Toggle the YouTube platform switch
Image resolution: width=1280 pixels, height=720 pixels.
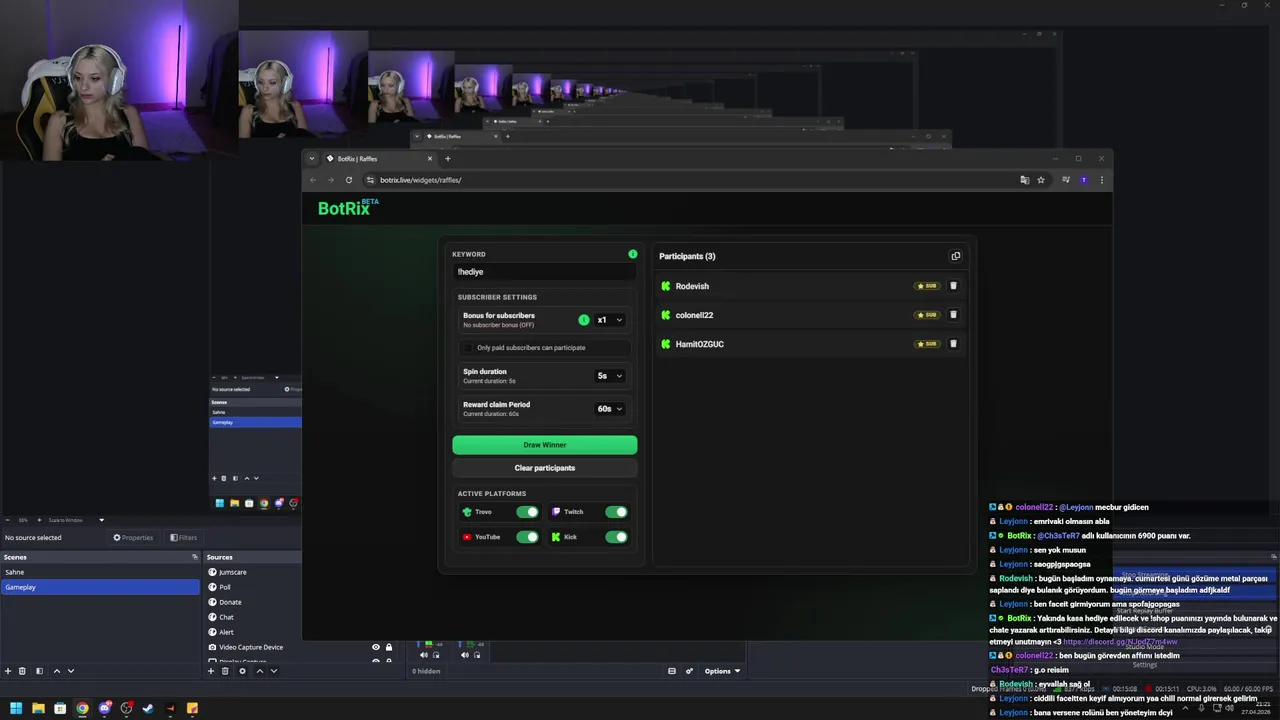click(x=527, y=537)
